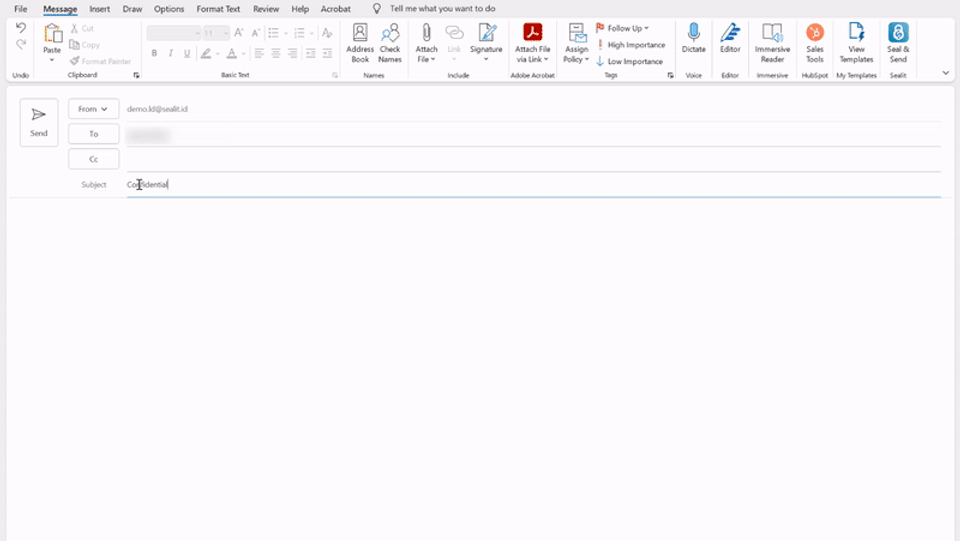Switch to the Insert tab
The image size is (960, 541).
coord(100,9)
